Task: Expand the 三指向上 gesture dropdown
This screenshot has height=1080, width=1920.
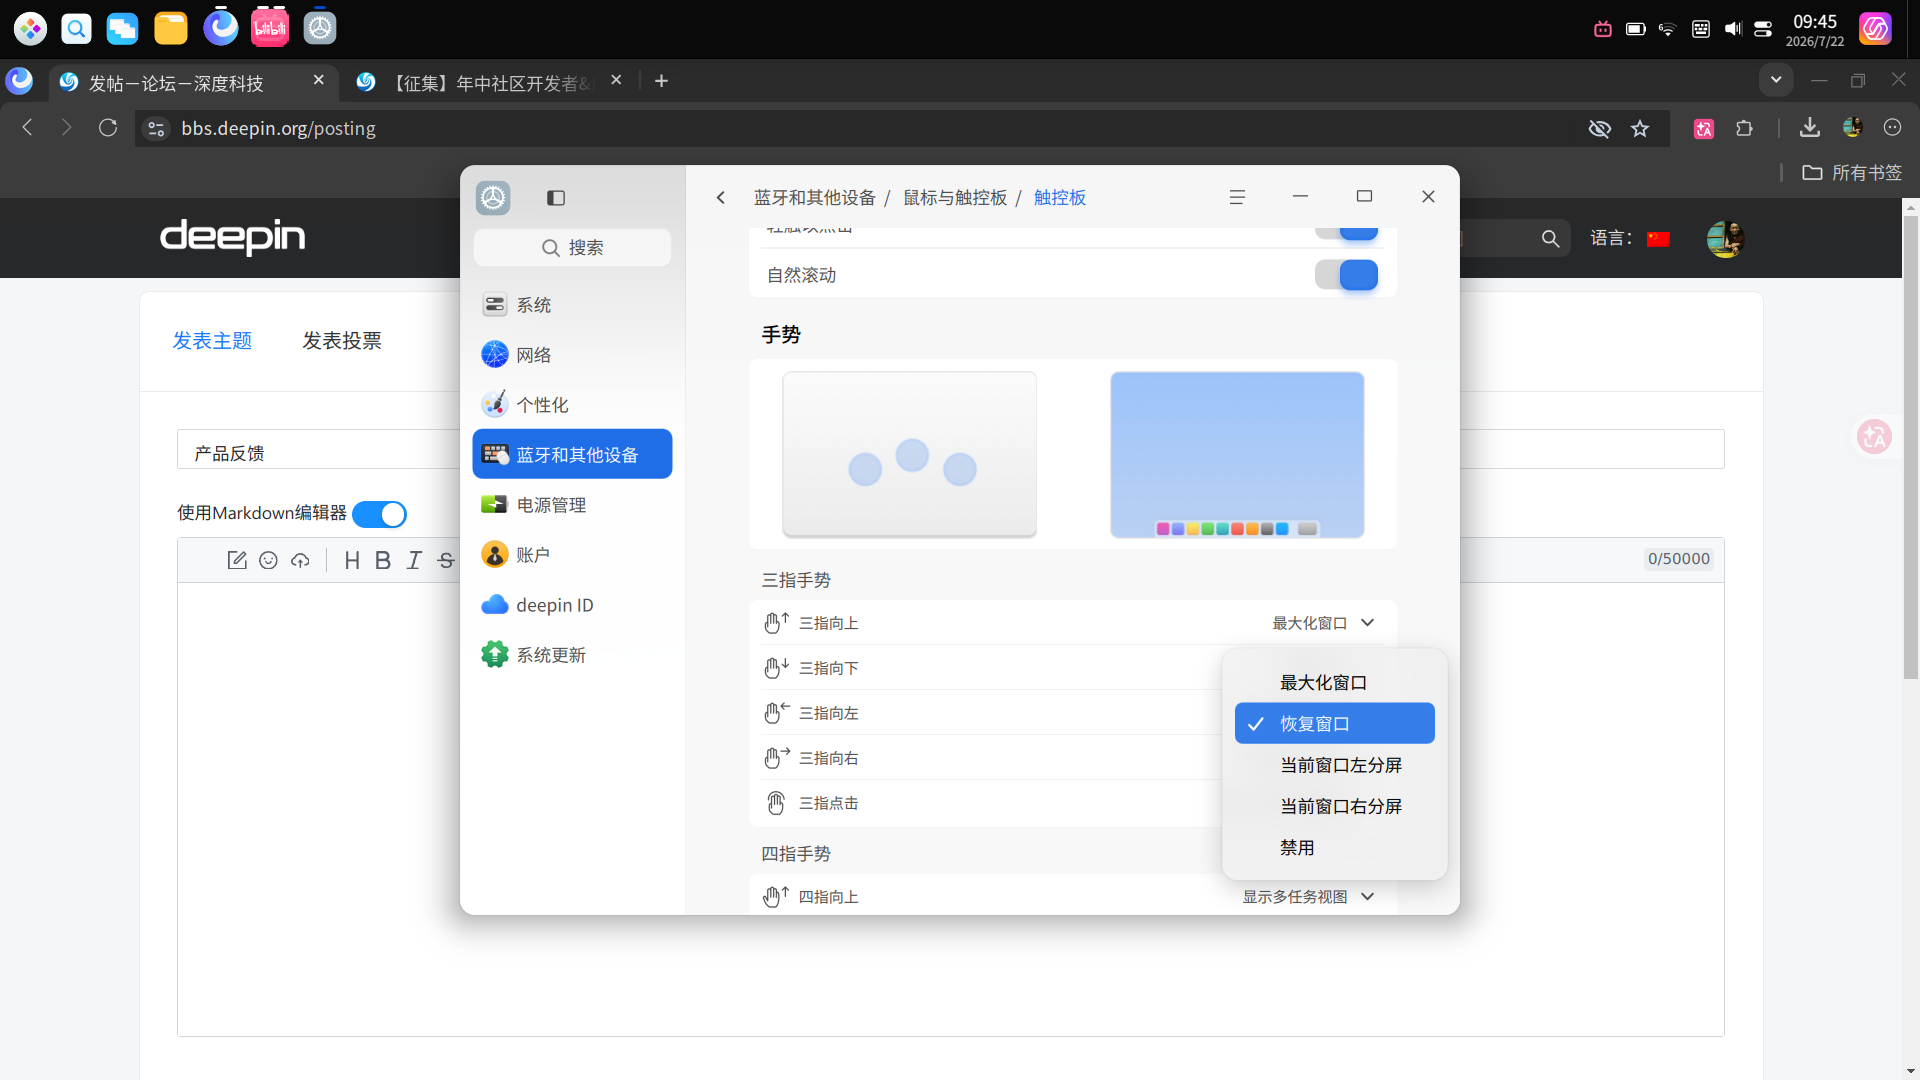Action: pos(1323,623)
